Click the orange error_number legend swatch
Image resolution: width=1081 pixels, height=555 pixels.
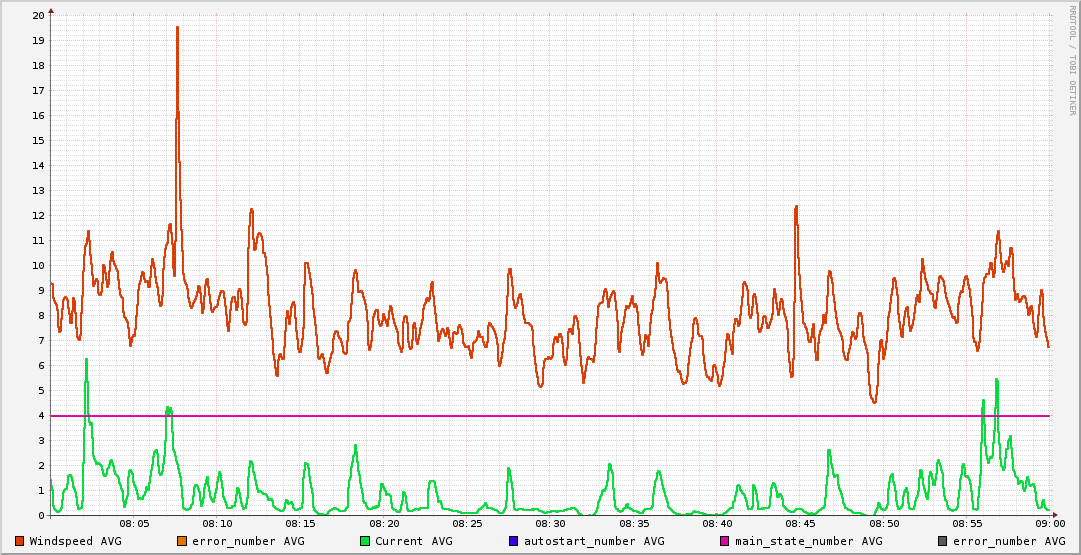coord(182,541)
